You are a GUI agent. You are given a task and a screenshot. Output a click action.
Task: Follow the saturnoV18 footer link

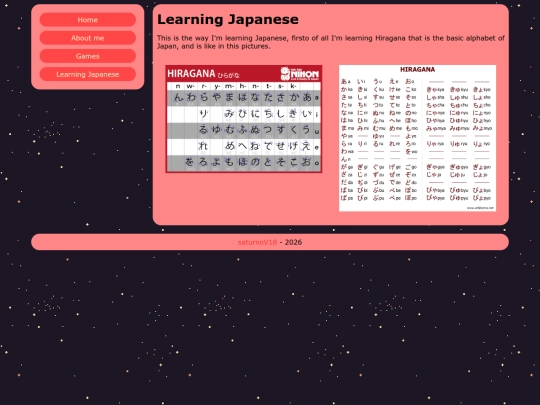tap(257, 242)
